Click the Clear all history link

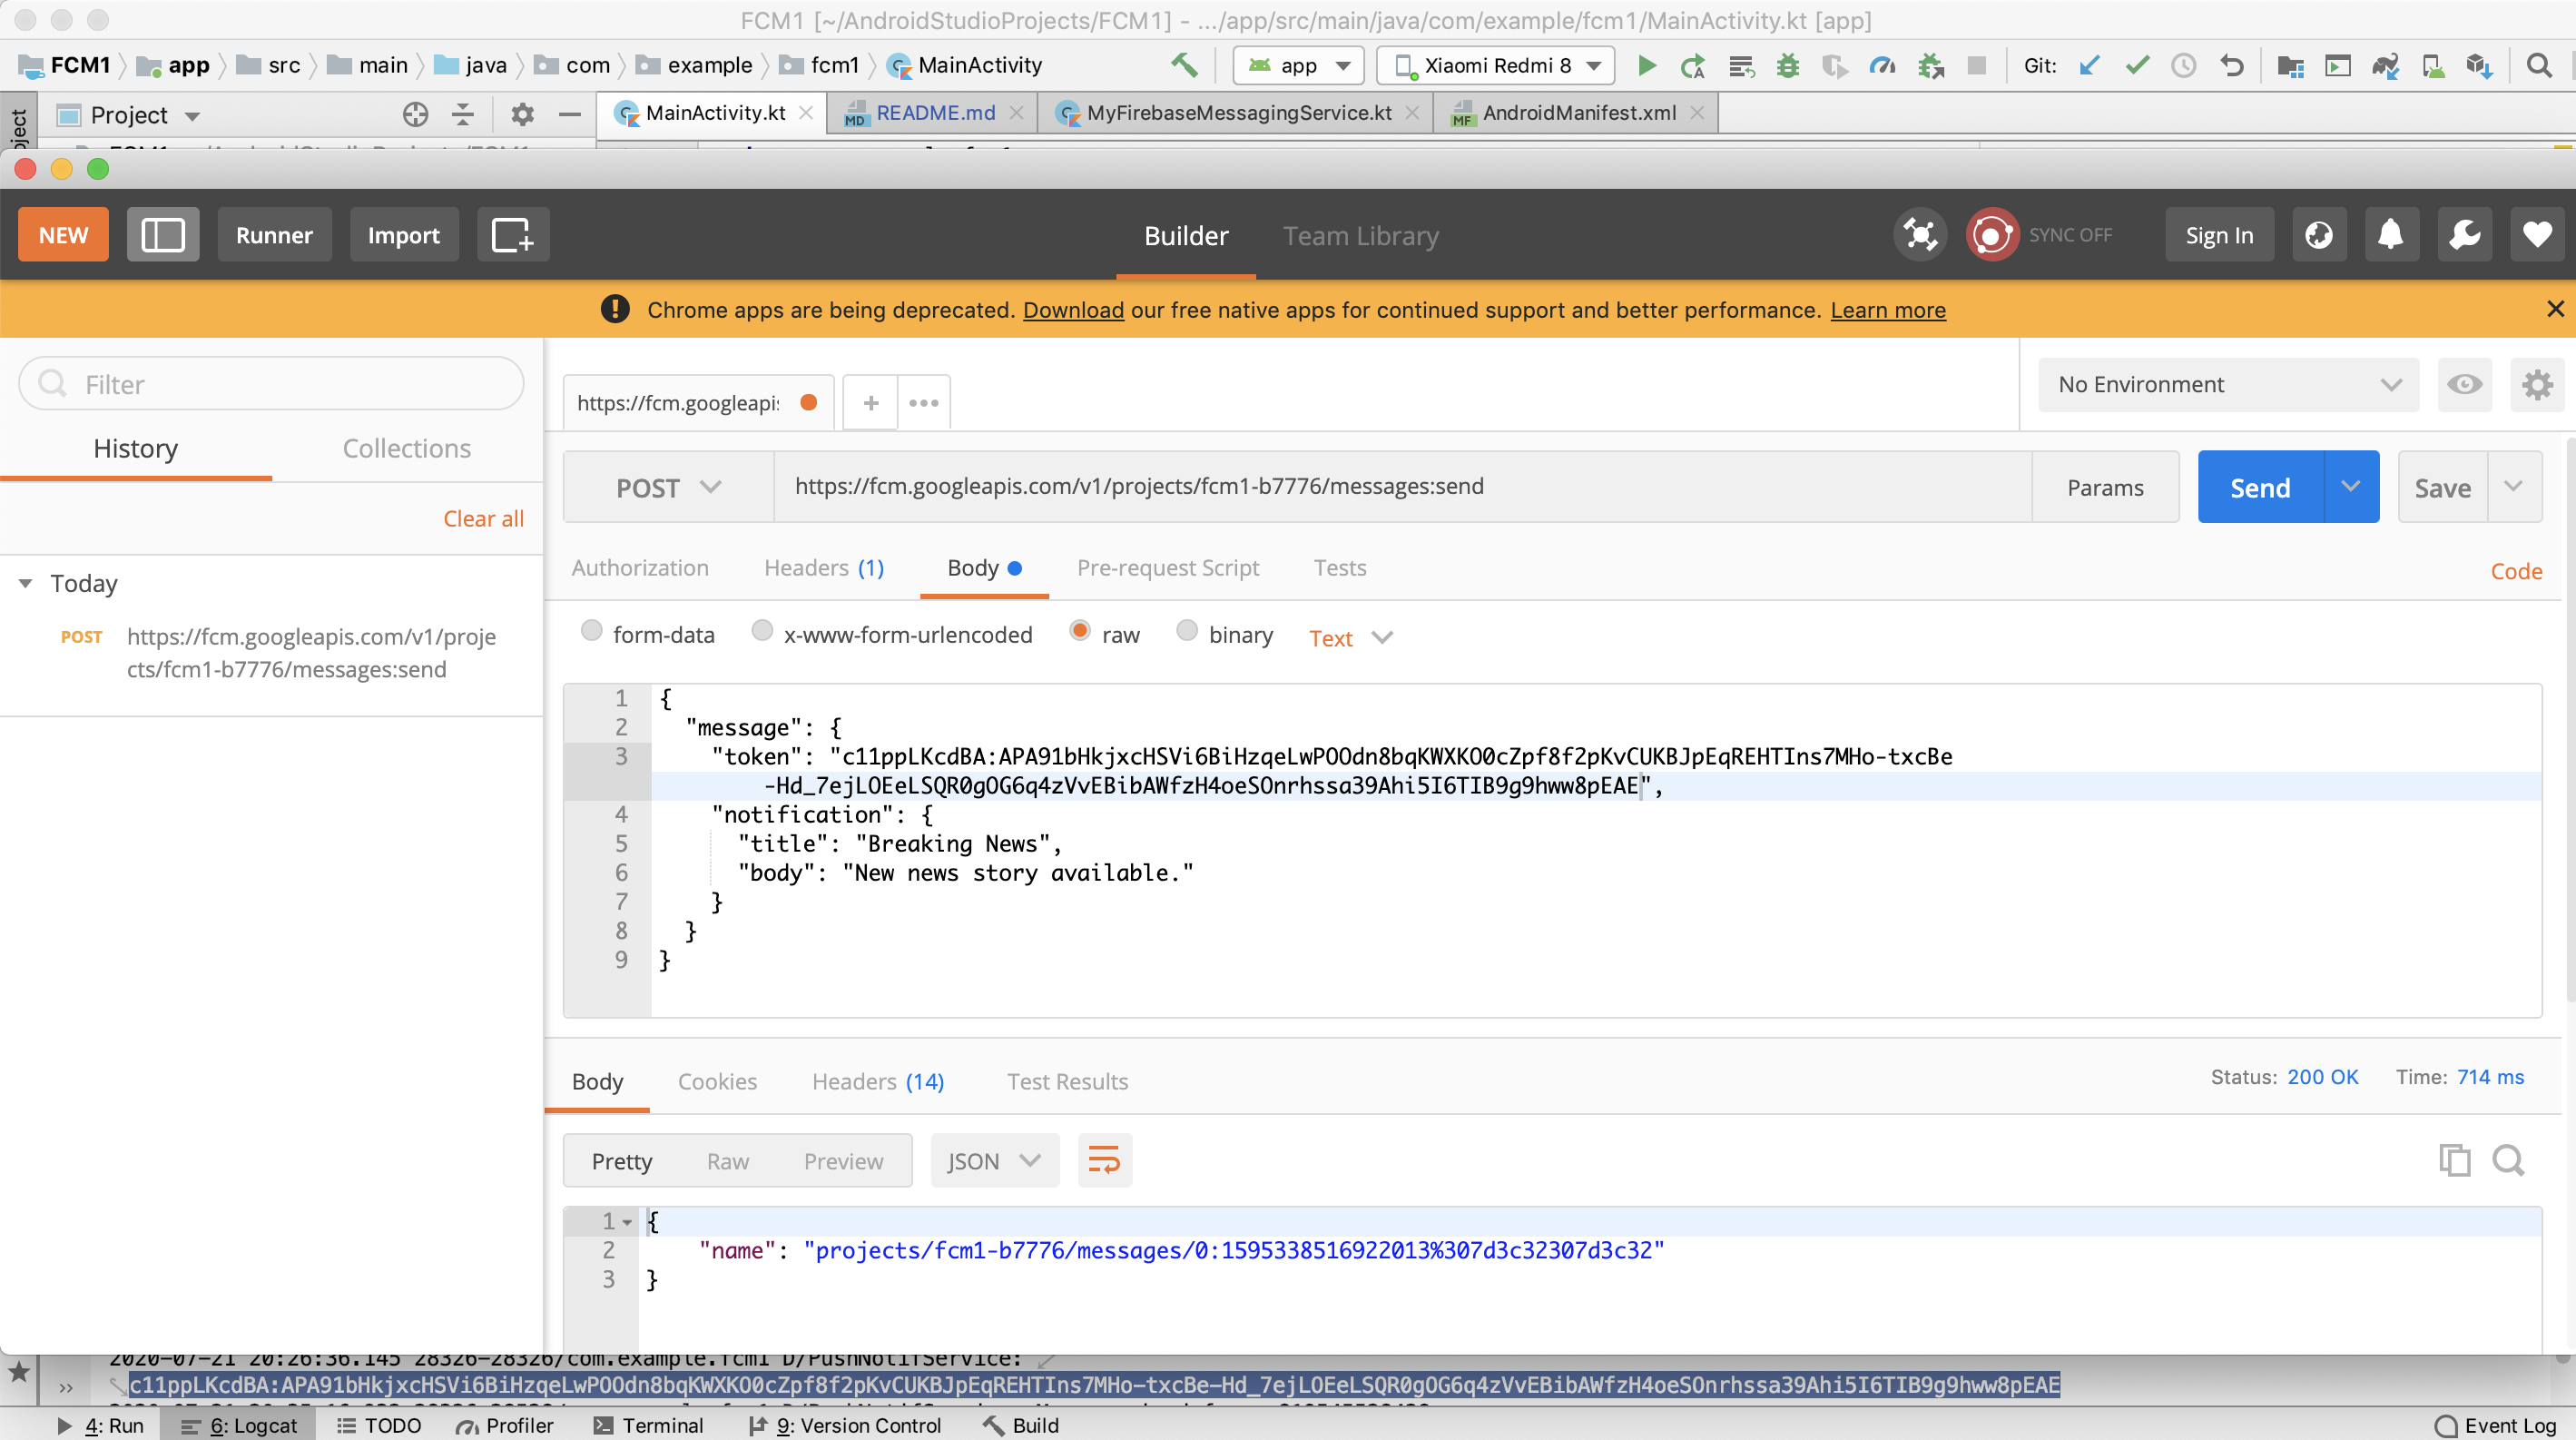coord(483,519)
